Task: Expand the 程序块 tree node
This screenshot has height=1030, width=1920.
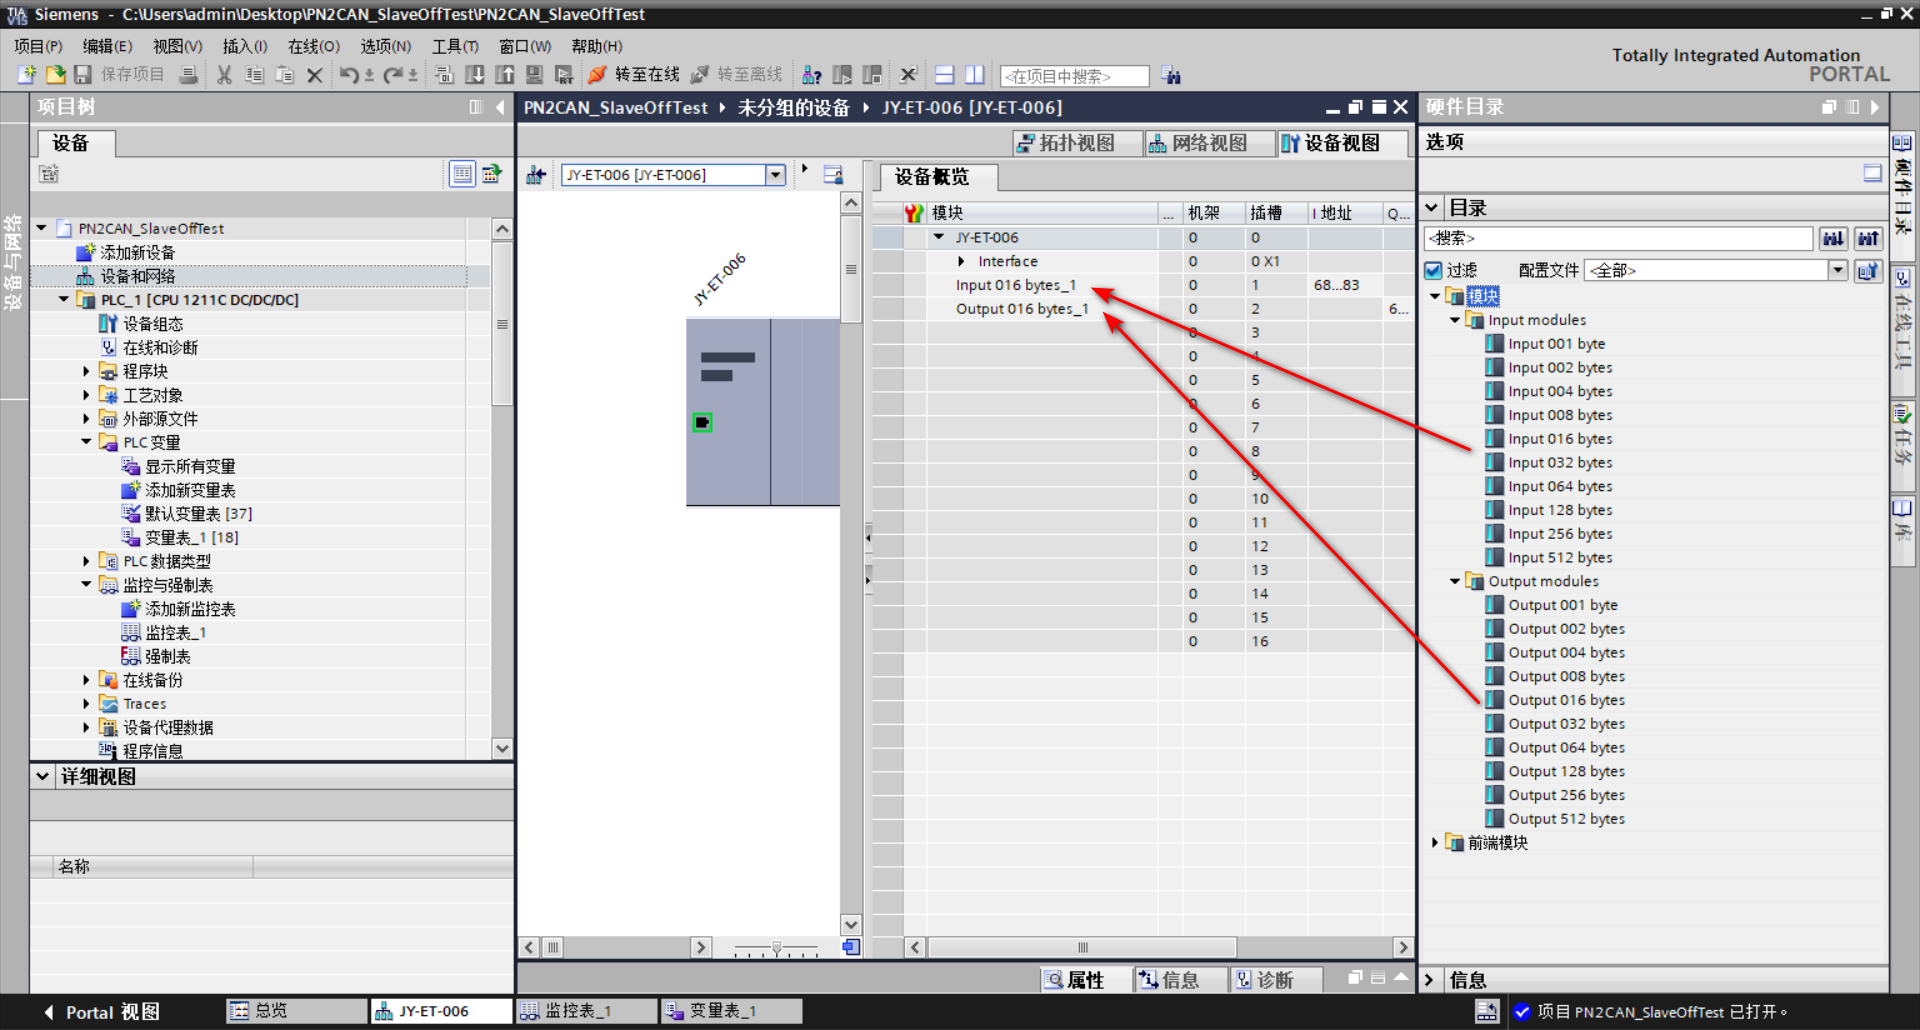Action: [x=86, y=371]
